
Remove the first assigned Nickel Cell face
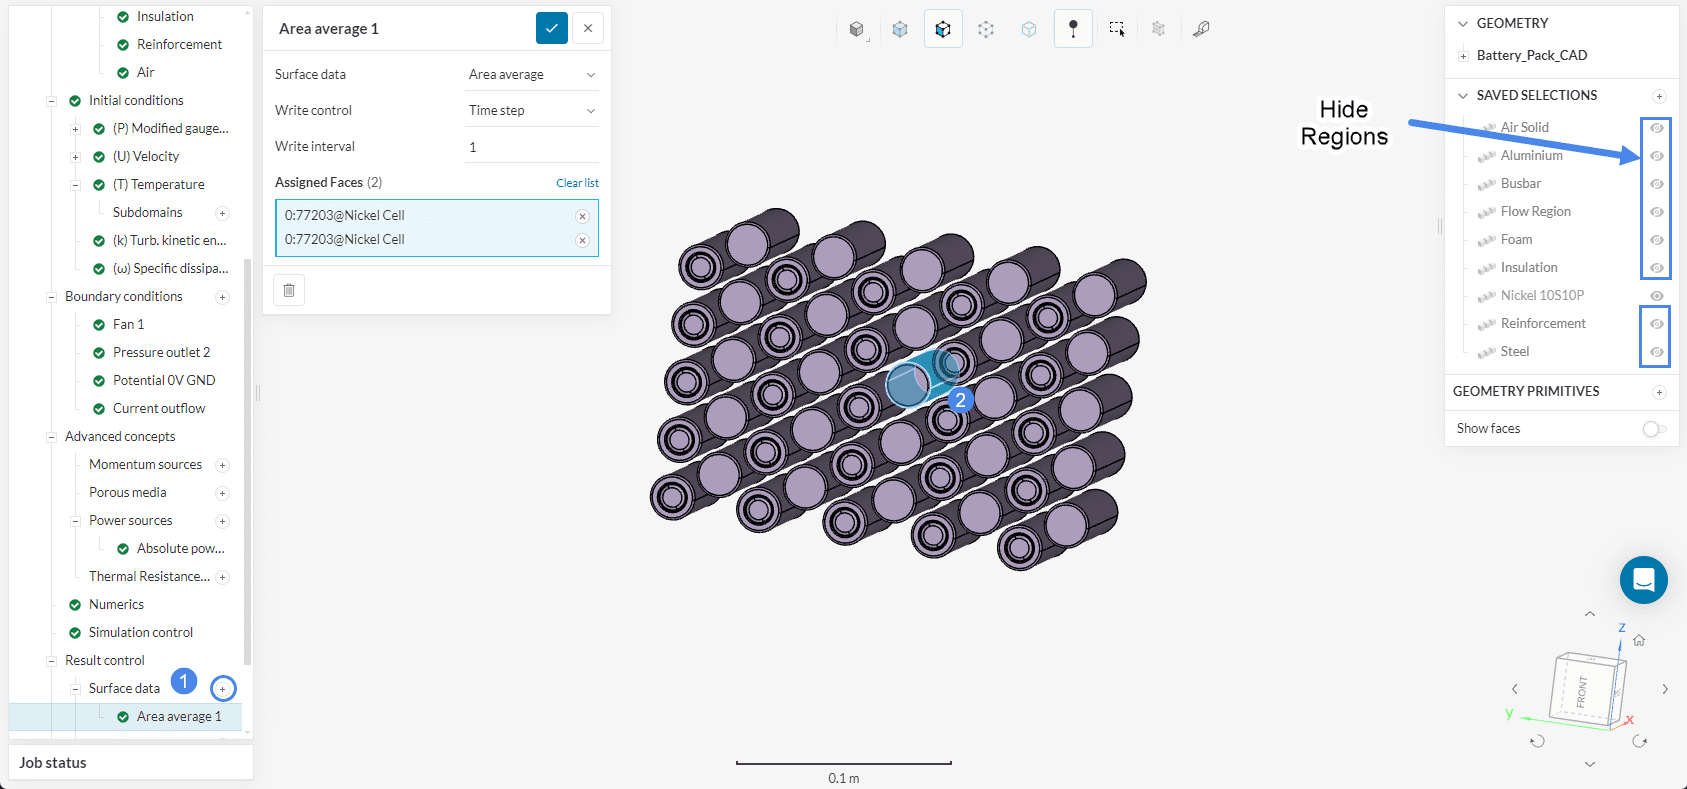(x=582, y=216)
